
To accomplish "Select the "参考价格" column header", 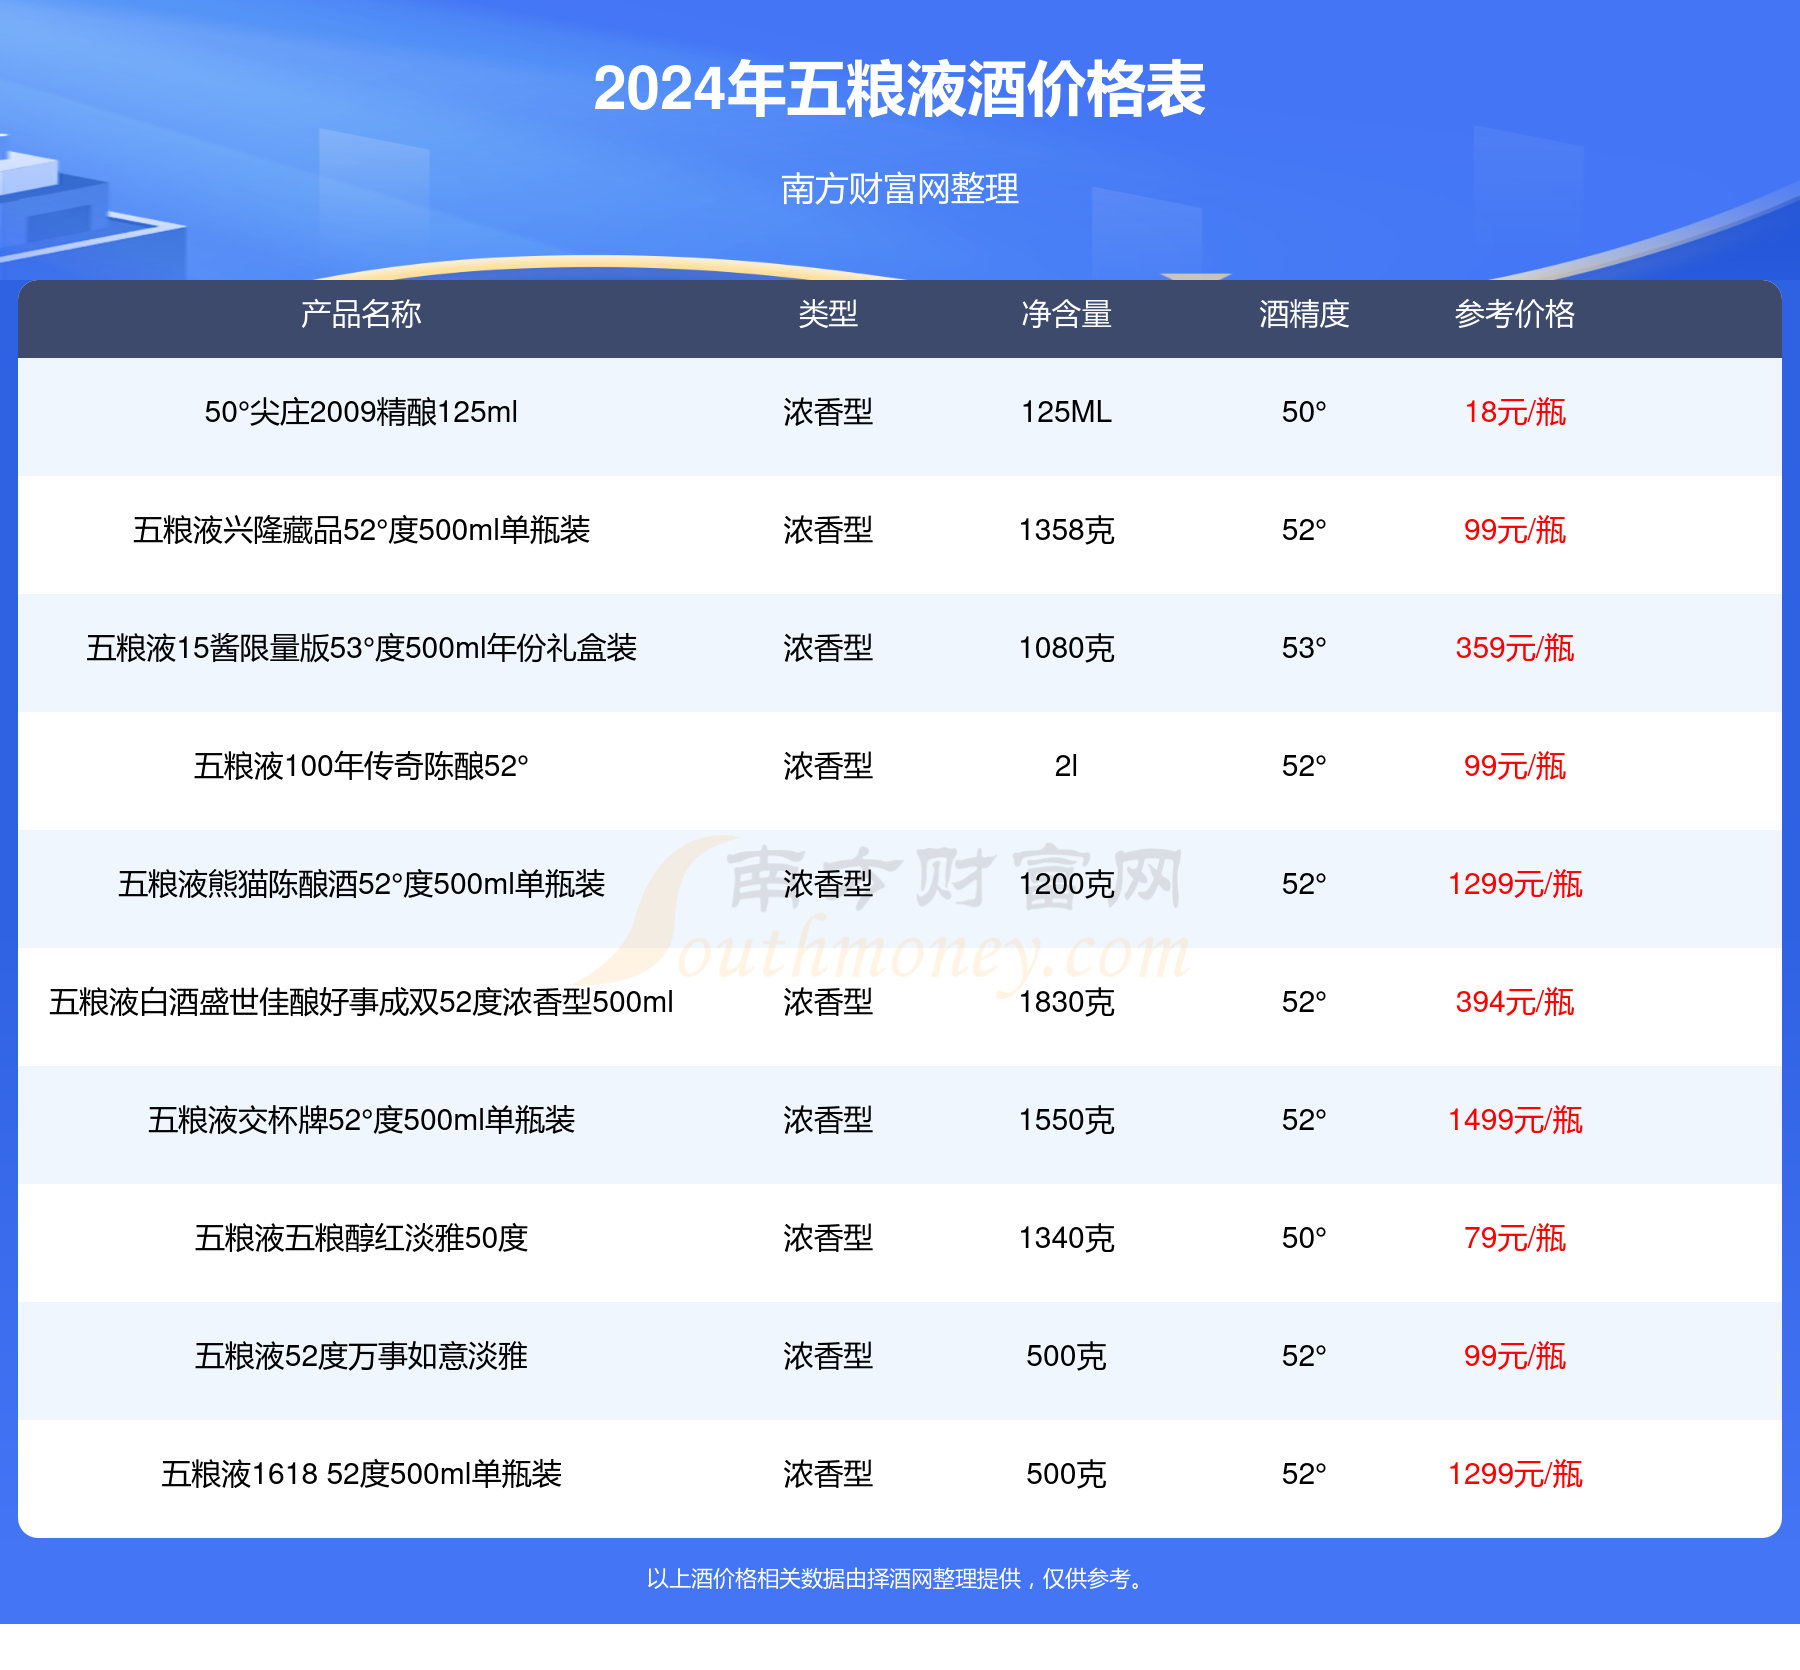I will tap(1515, 314).
